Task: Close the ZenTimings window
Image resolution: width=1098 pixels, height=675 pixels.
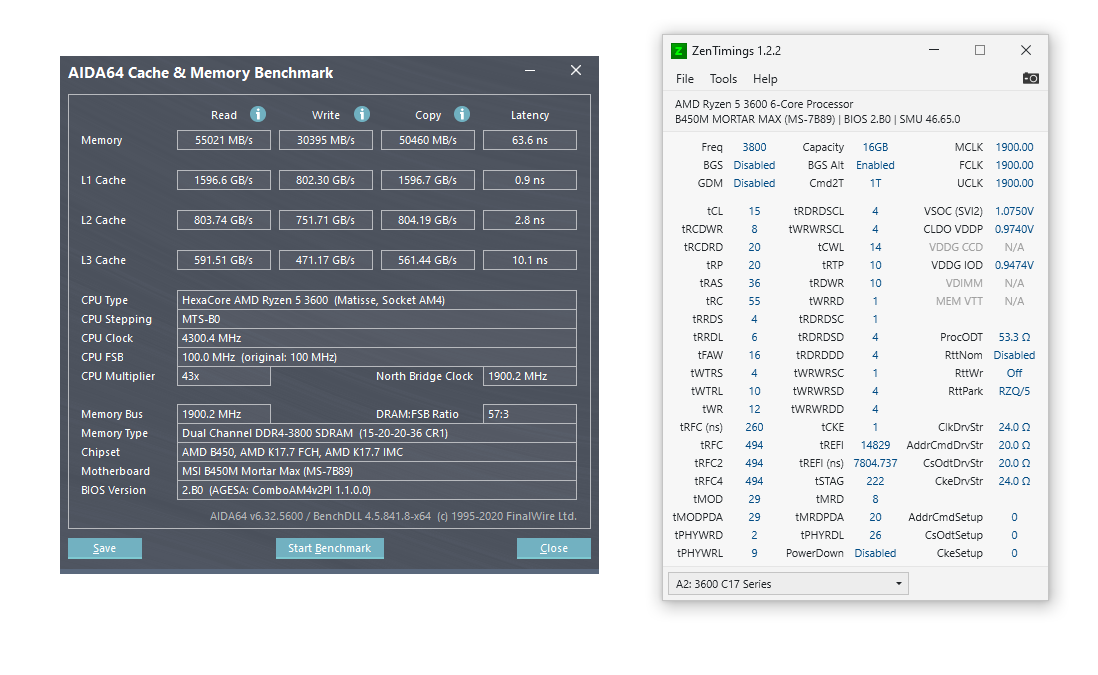Action: [x=1026, y=50]
